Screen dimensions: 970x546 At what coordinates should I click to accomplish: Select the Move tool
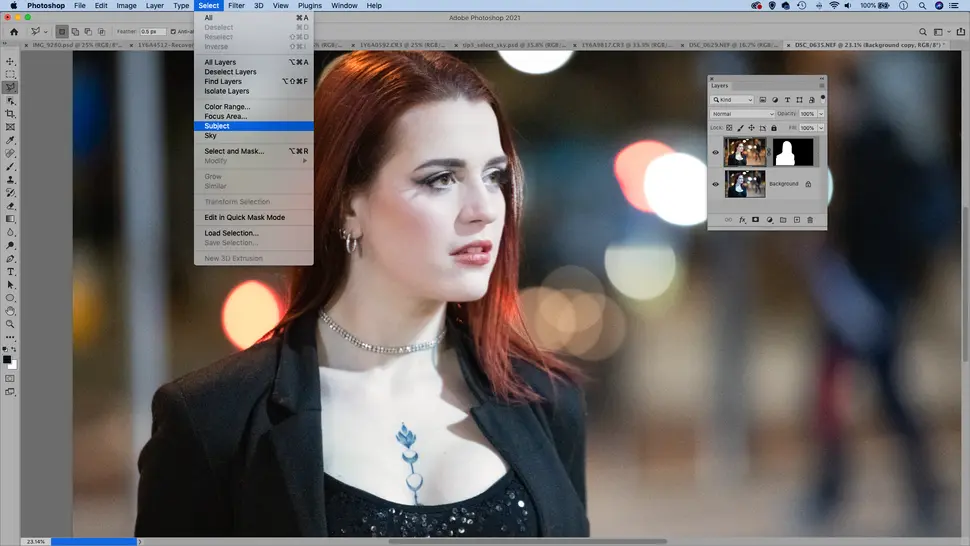click(11, 61)
